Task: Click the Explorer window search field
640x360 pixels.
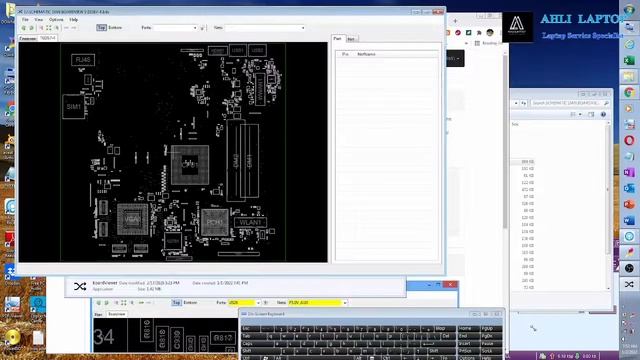Action: 570,103
